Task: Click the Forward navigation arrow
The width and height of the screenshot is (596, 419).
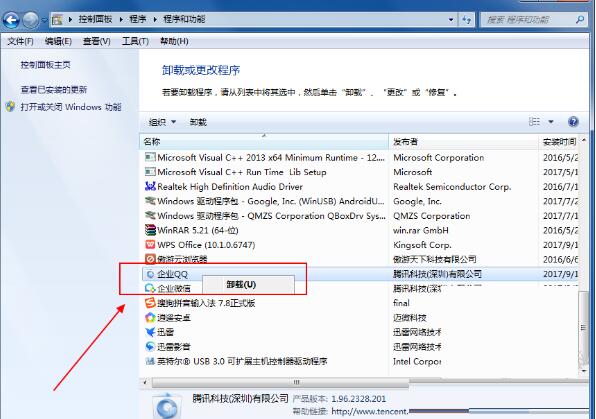Action: pyautogui.click(x=30, y=20)
